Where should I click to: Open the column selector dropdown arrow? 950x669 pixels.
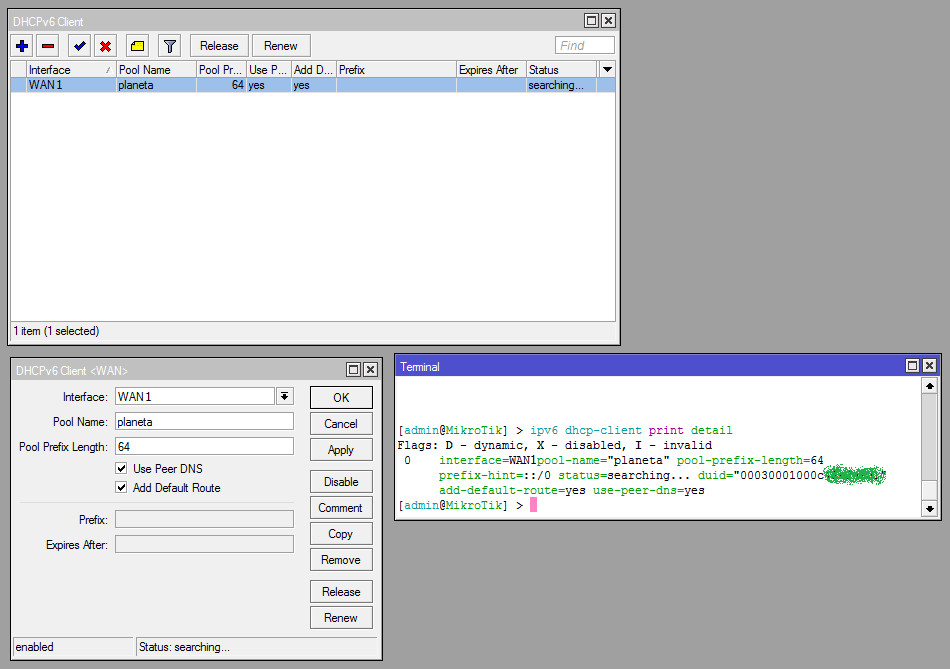point(607,70)
